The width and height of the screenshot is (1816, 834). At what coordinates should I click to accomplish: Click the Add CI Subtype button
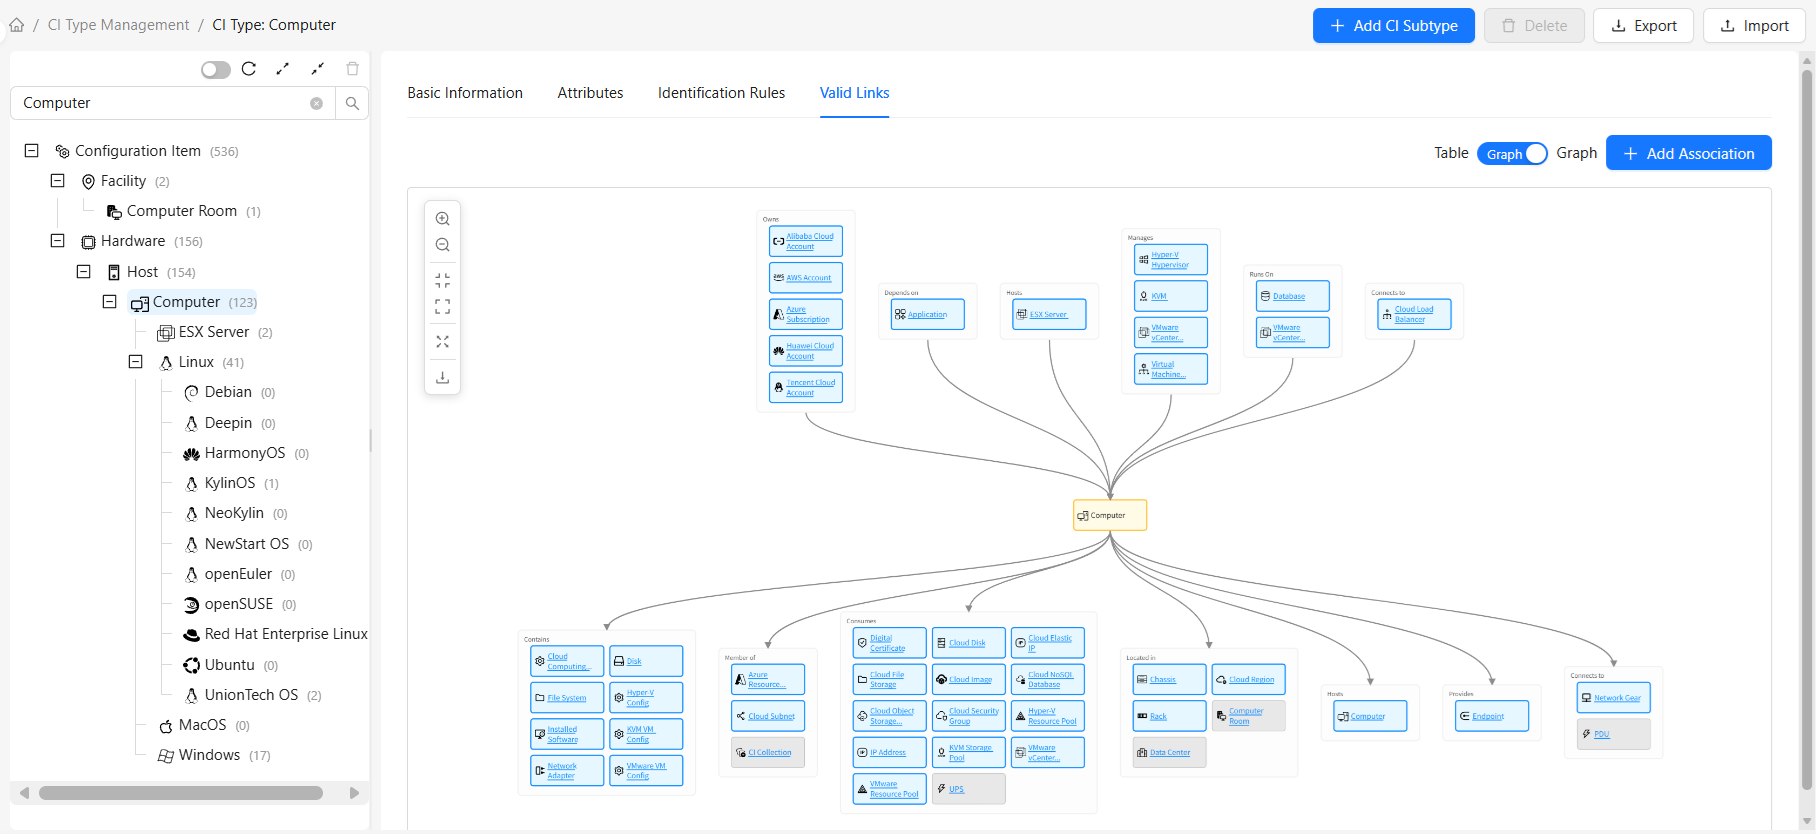[1393, 26]
